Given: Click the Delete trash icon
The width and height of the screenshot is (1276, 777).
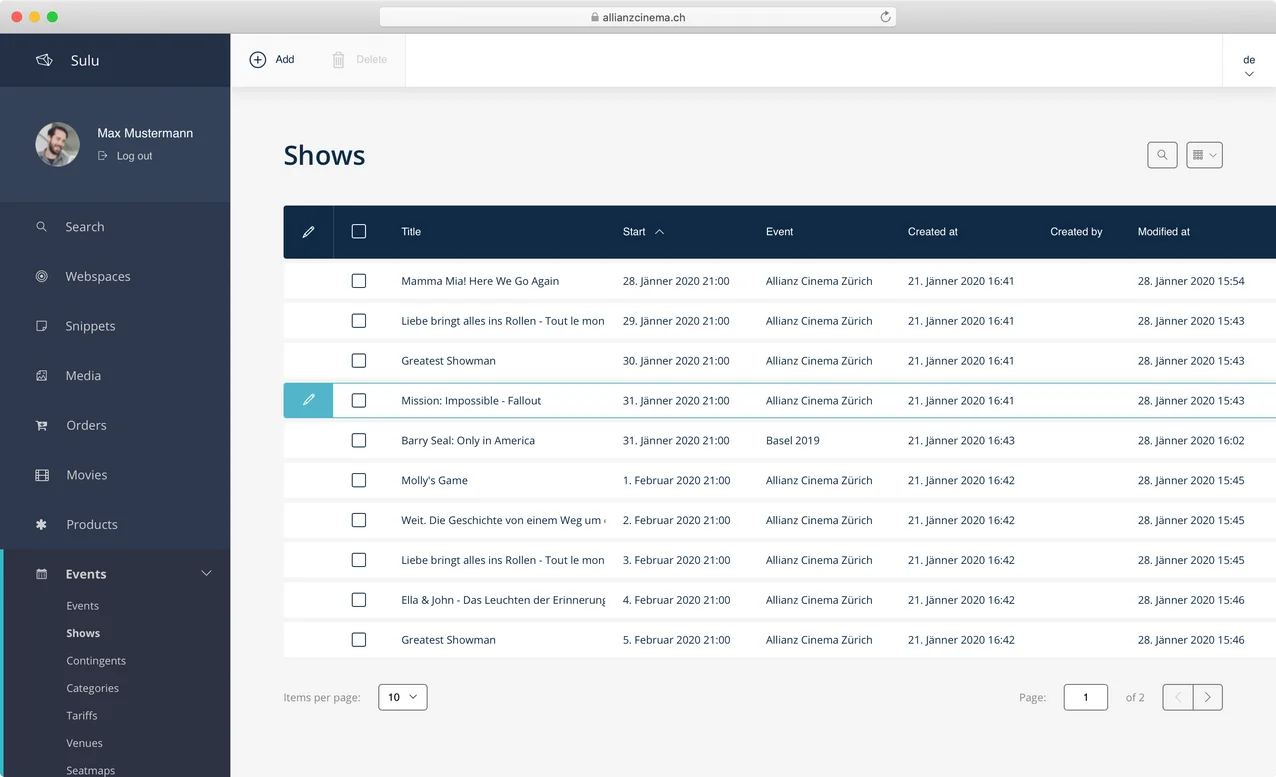Looking at the screenshot, I should click(336, 59).
